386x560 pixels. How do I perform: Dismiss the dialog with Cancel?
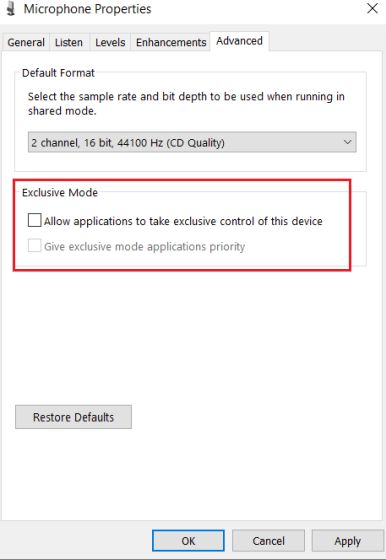pos(268,541)
